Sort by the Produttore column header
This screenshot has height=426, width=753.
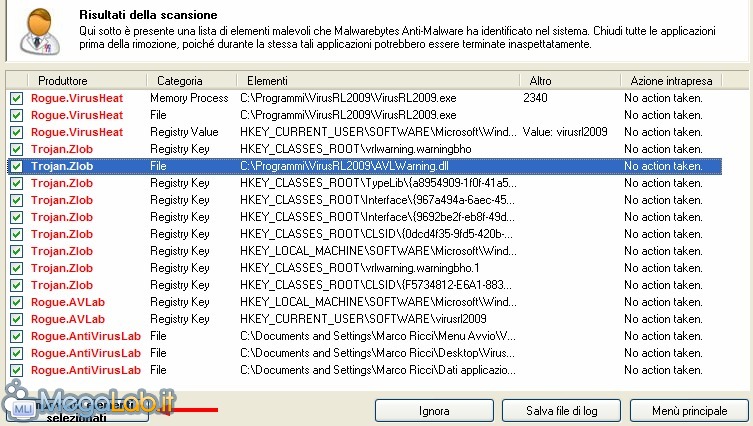[x=87, y=81]
